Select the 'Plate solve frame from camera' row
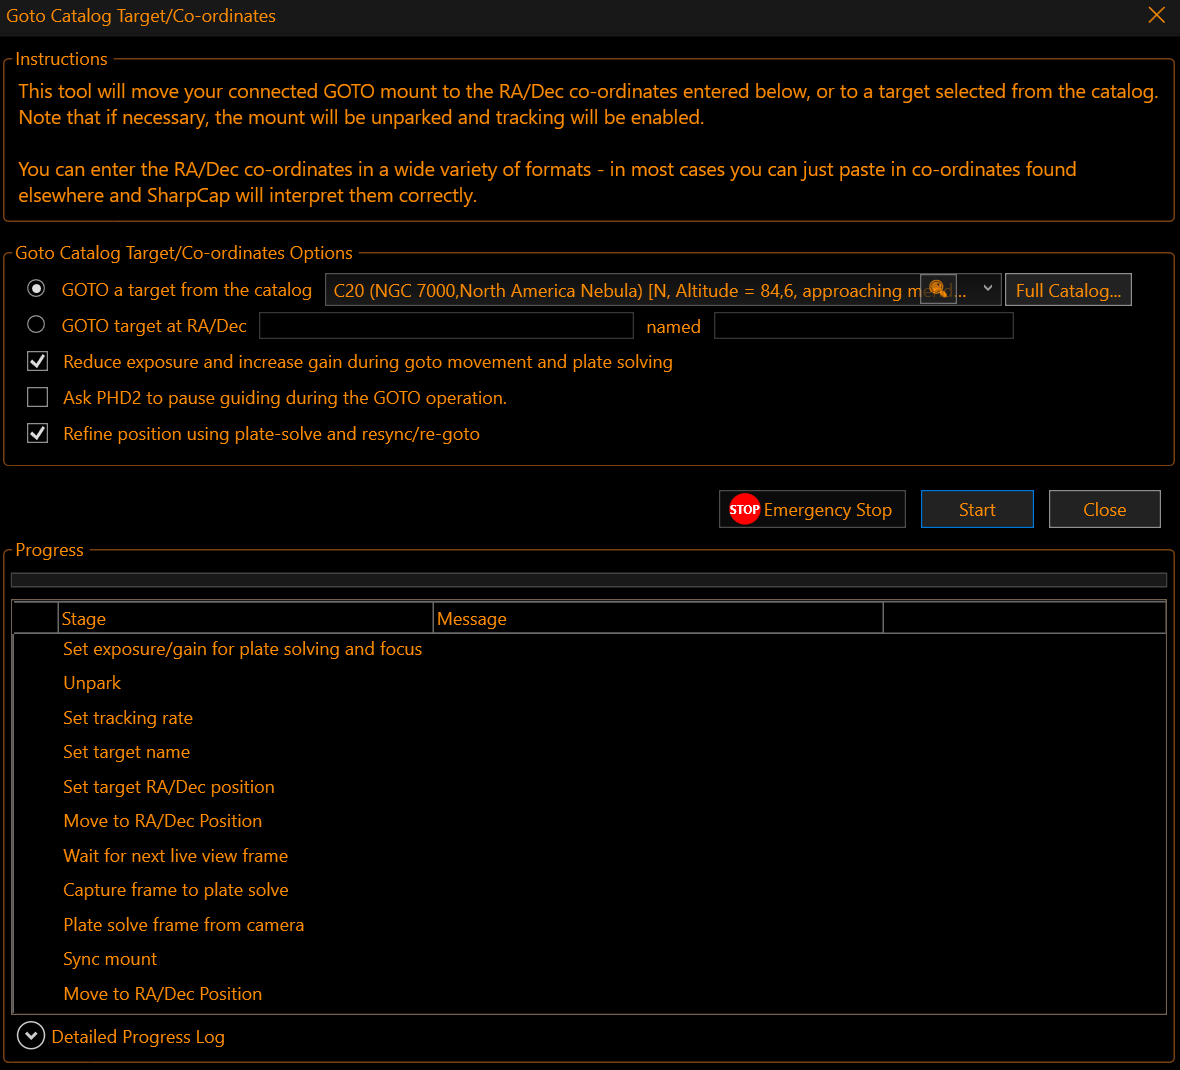The image size is (1180, 1070). 588,924
